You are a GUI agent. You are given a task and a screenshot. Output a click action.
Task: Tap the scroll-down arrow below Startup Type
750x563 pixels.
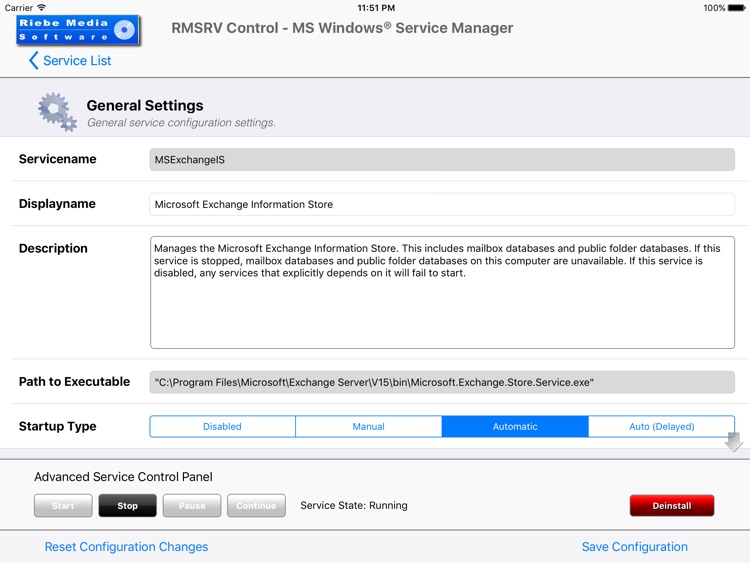click(733, 442)
